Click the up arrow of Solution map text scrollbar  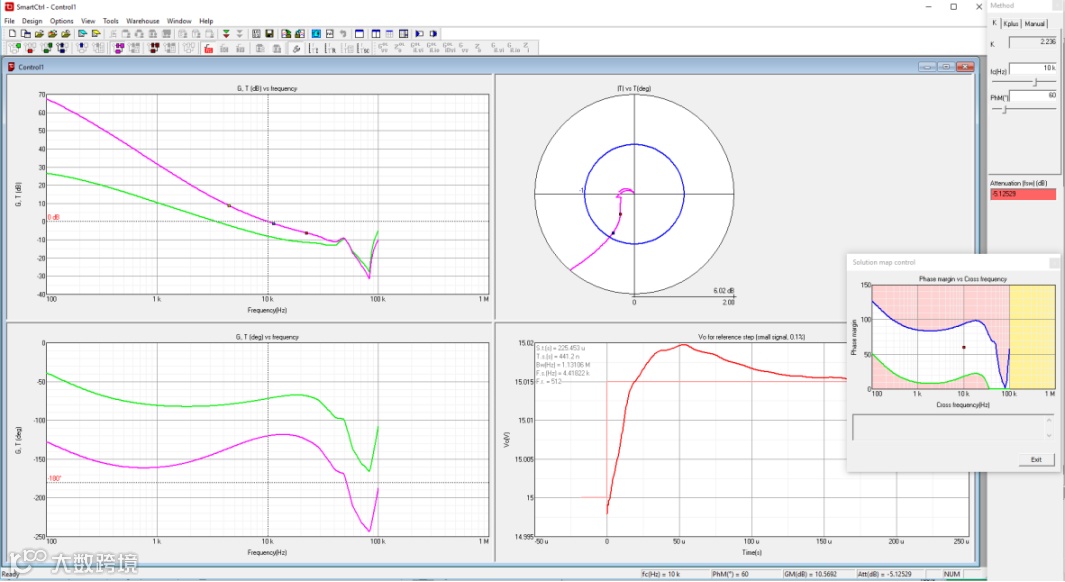[x=1049, y=420]
